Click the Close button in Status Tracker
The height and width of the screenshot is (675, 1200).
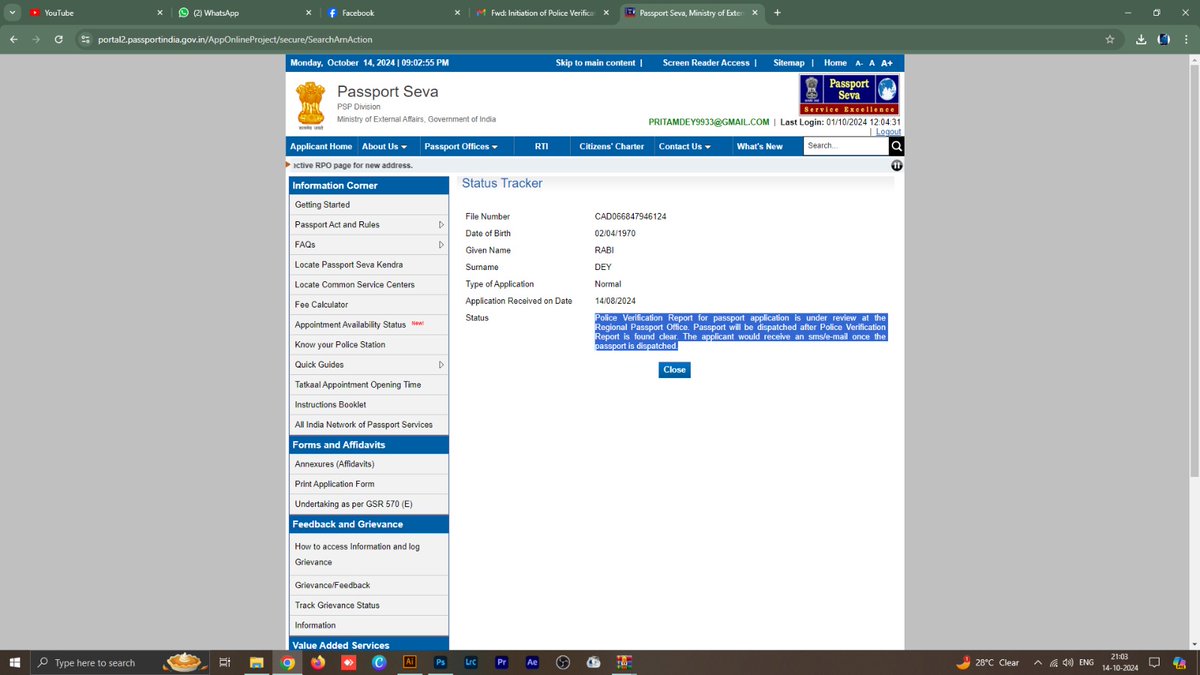click(674, 370)
